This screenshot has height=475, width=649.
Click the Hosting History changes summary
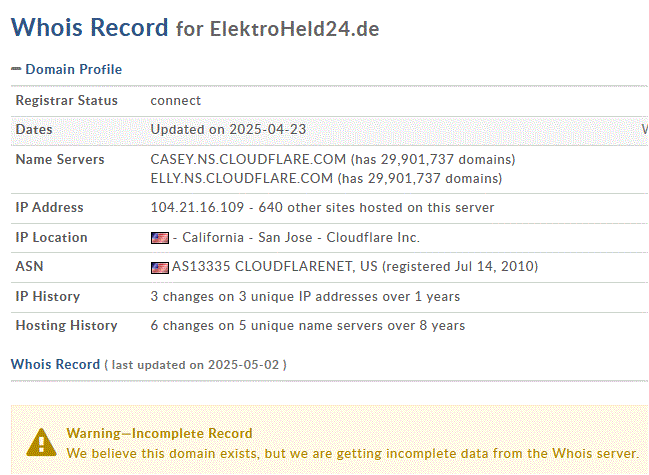pos(307,326)
